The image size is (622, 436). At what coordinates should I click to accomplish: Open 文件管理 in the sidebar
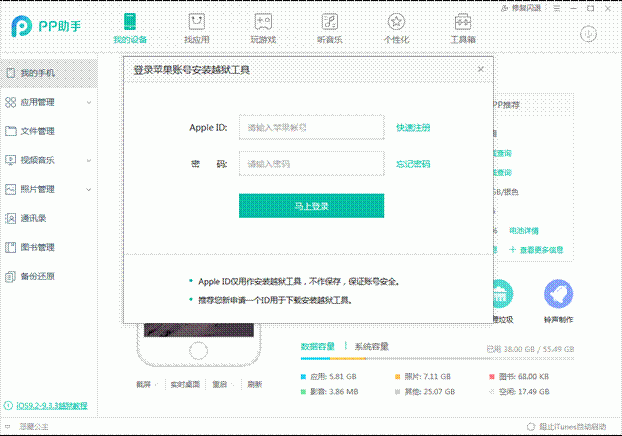coord(49,131)
